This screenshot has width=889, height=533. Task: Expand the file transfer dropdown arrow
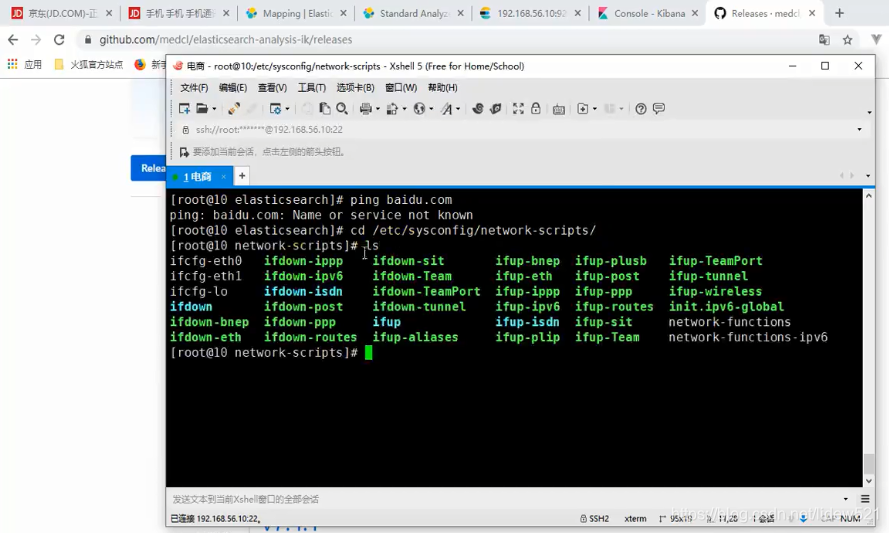pyautogui.click(x=404, y=109)
